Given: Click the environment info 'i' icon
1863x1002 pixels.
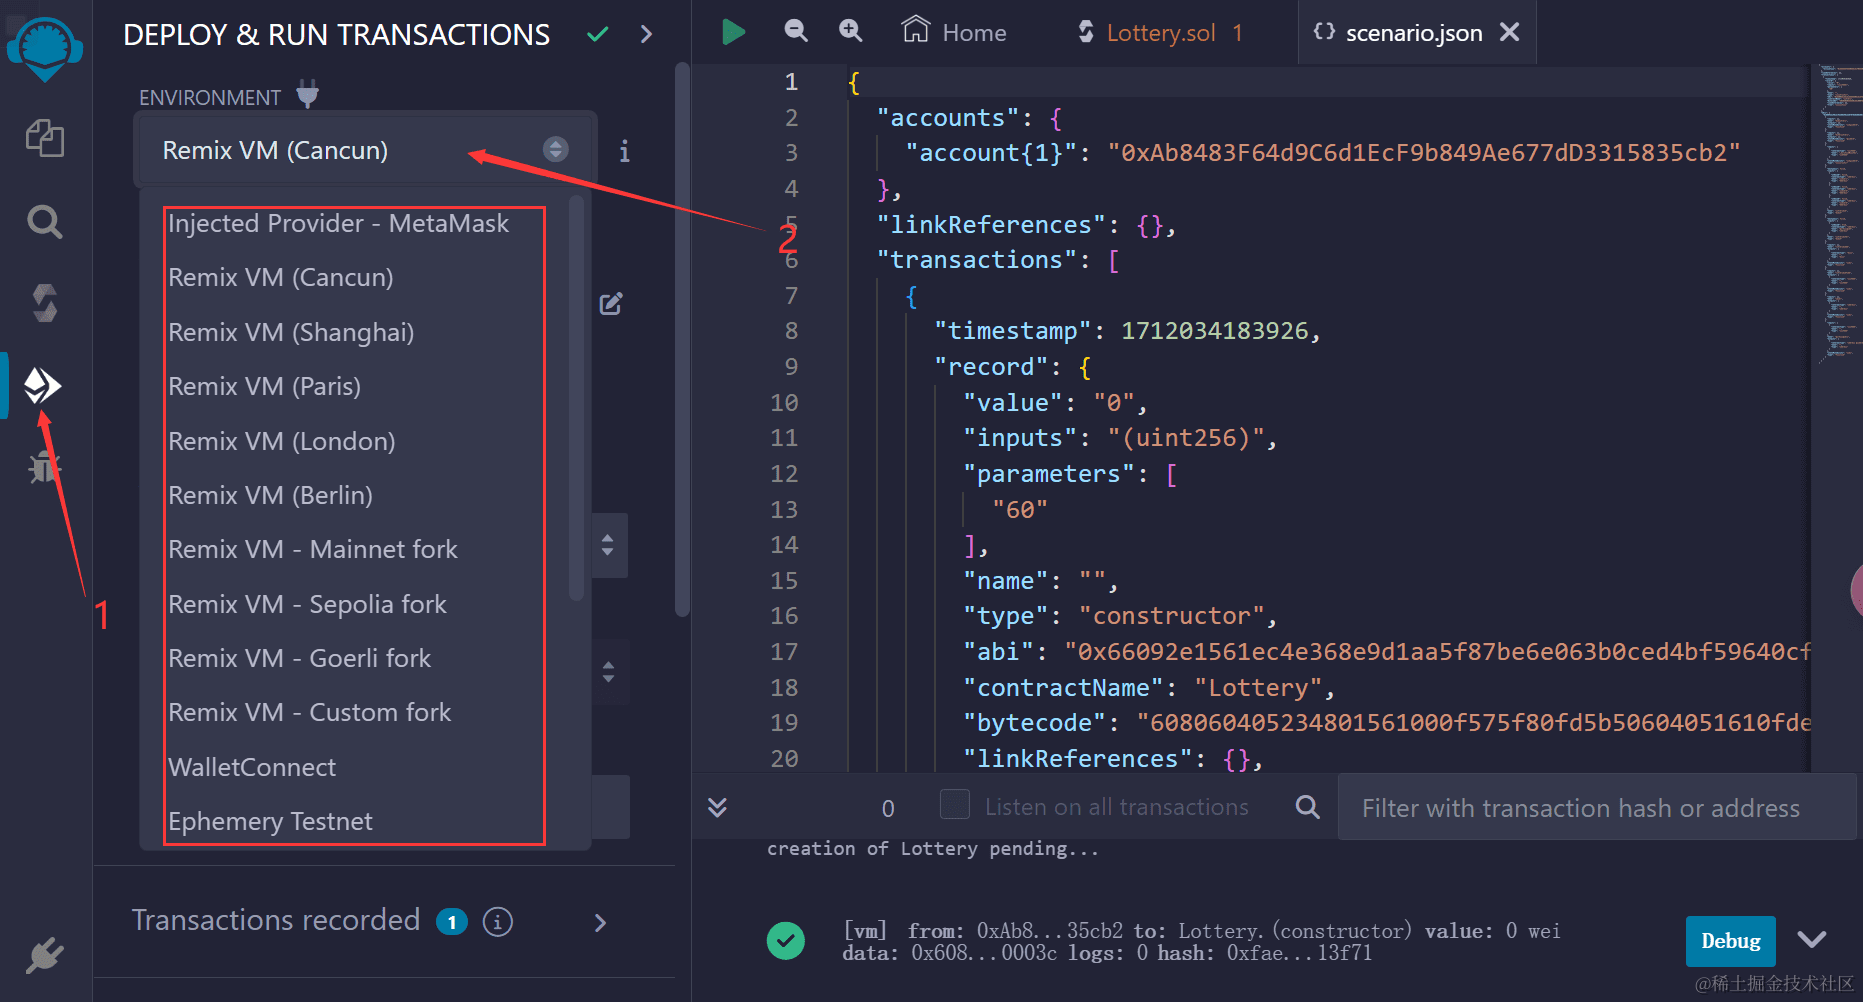Looking at the screenshot, I should [624, 151].
